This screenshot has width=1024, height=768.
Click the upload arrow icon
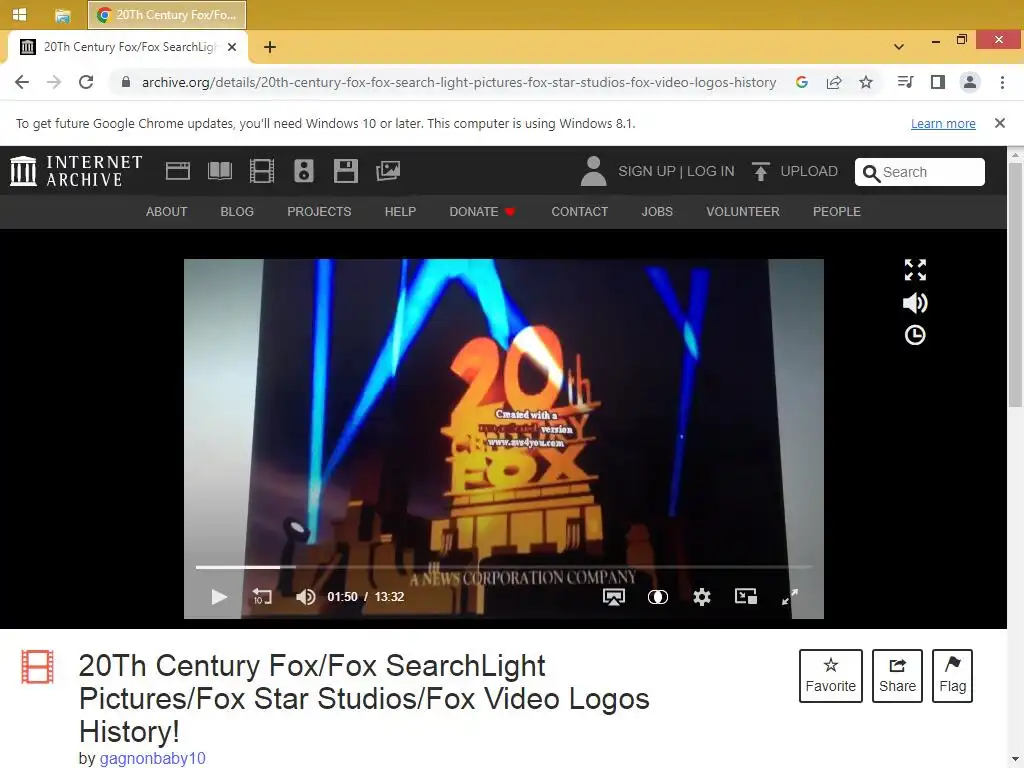tap(761, 171)
